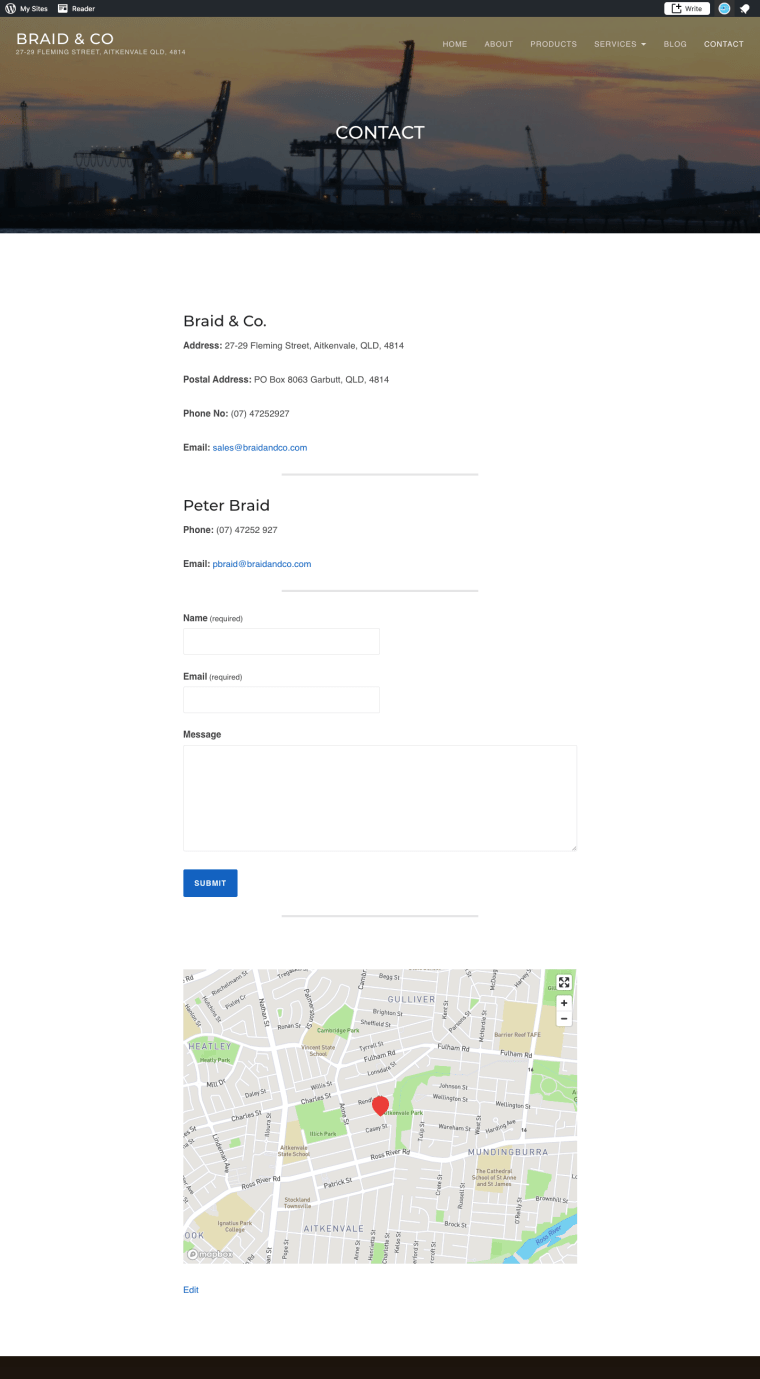
Task: Focus the Name input field
Action: [281, 641]
